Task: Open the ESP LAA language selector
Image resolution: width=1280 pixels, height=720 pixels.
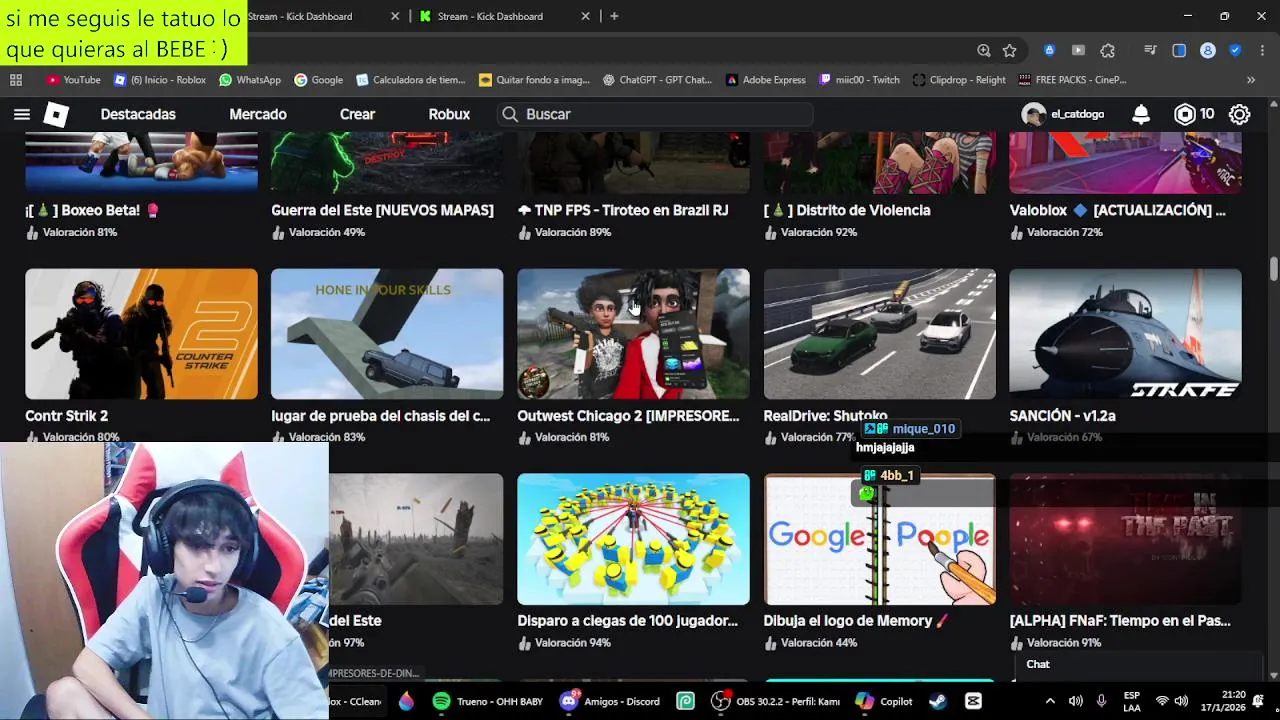Action: click(1131, 701)
